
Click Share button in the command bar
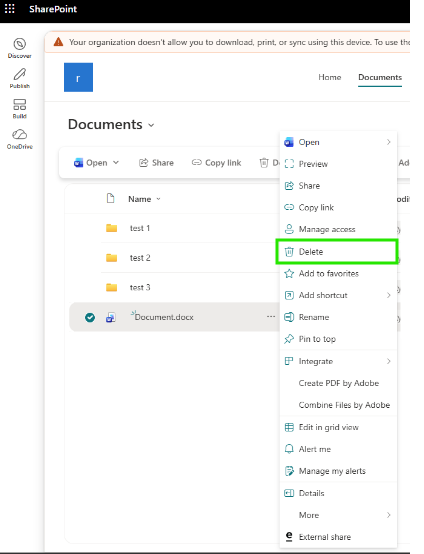coord(156,163)
